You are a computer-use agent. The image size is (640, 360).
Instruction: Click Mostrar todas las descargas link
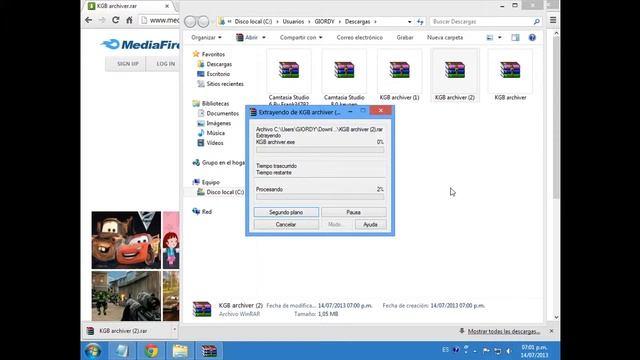504,331
